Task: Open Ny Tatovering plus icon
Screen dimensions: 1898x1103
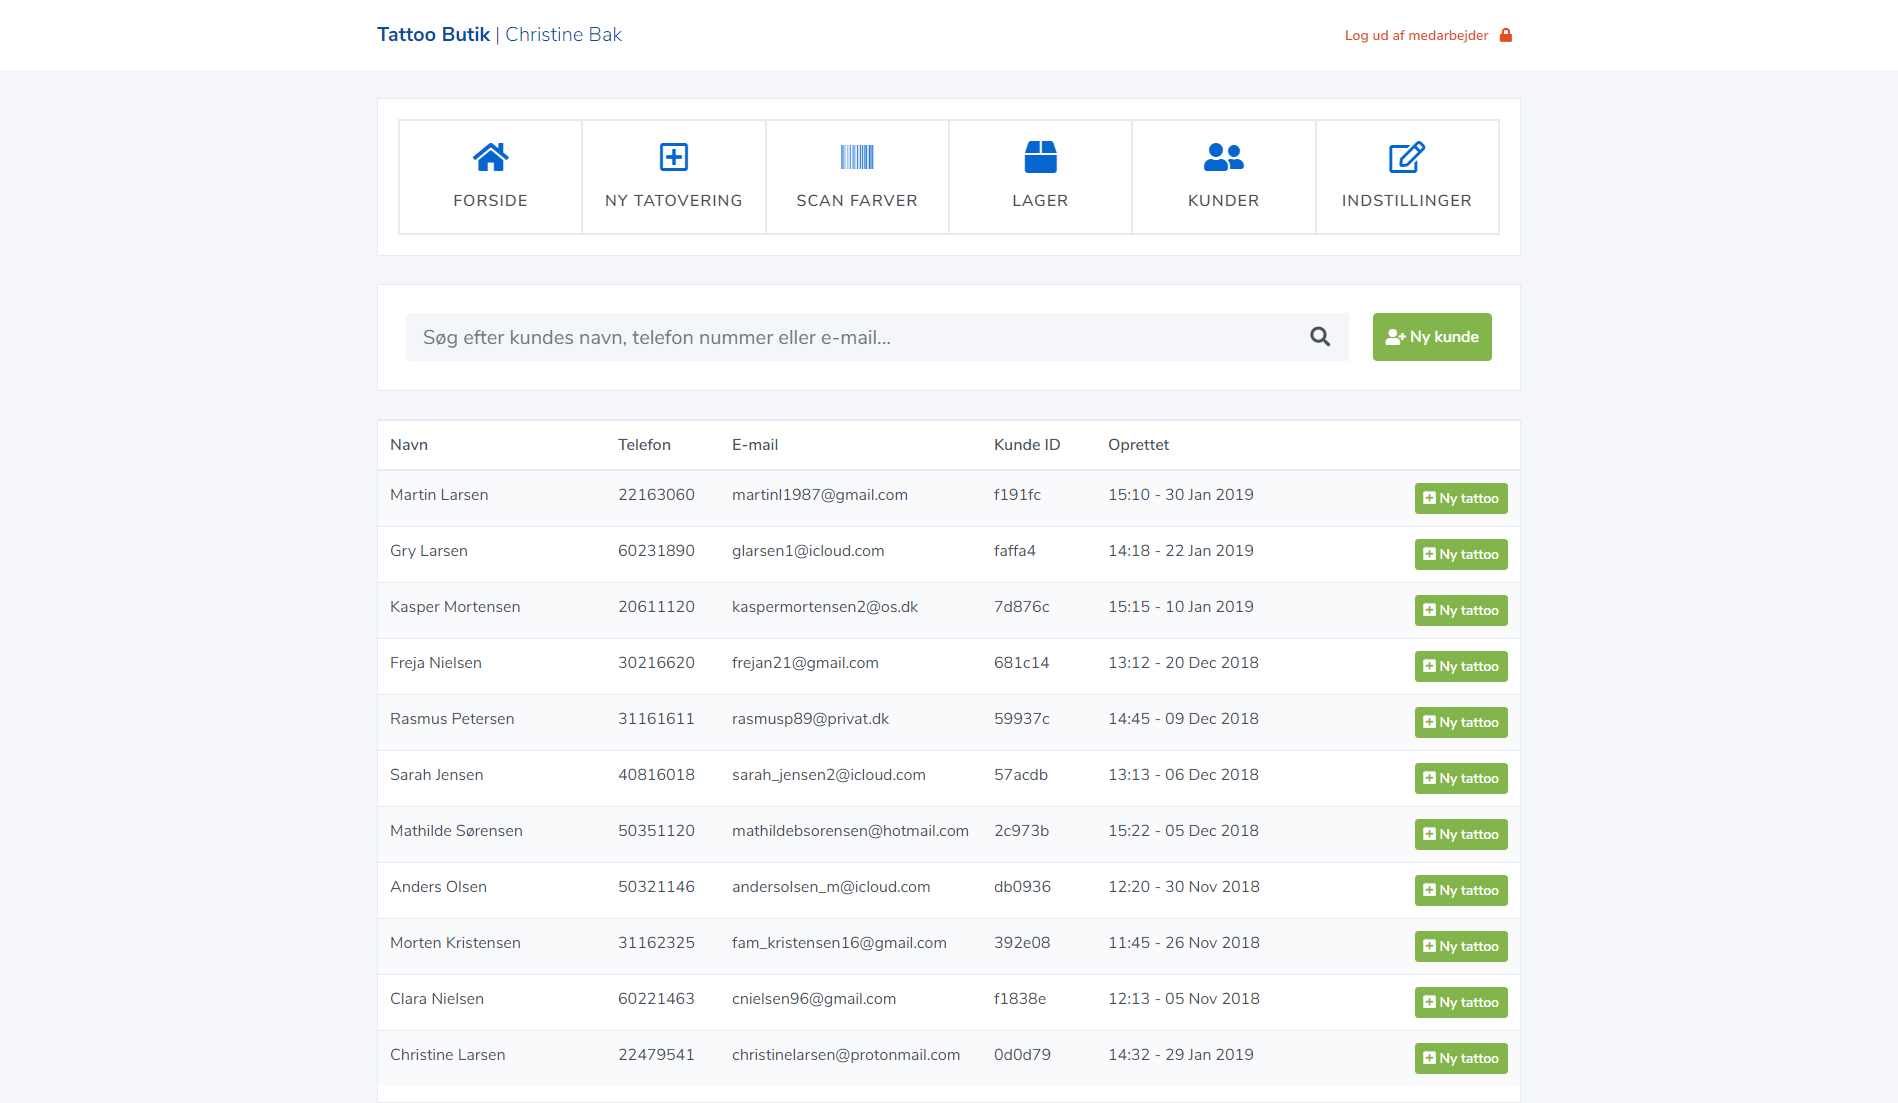Action: click(x=673, y=157)
